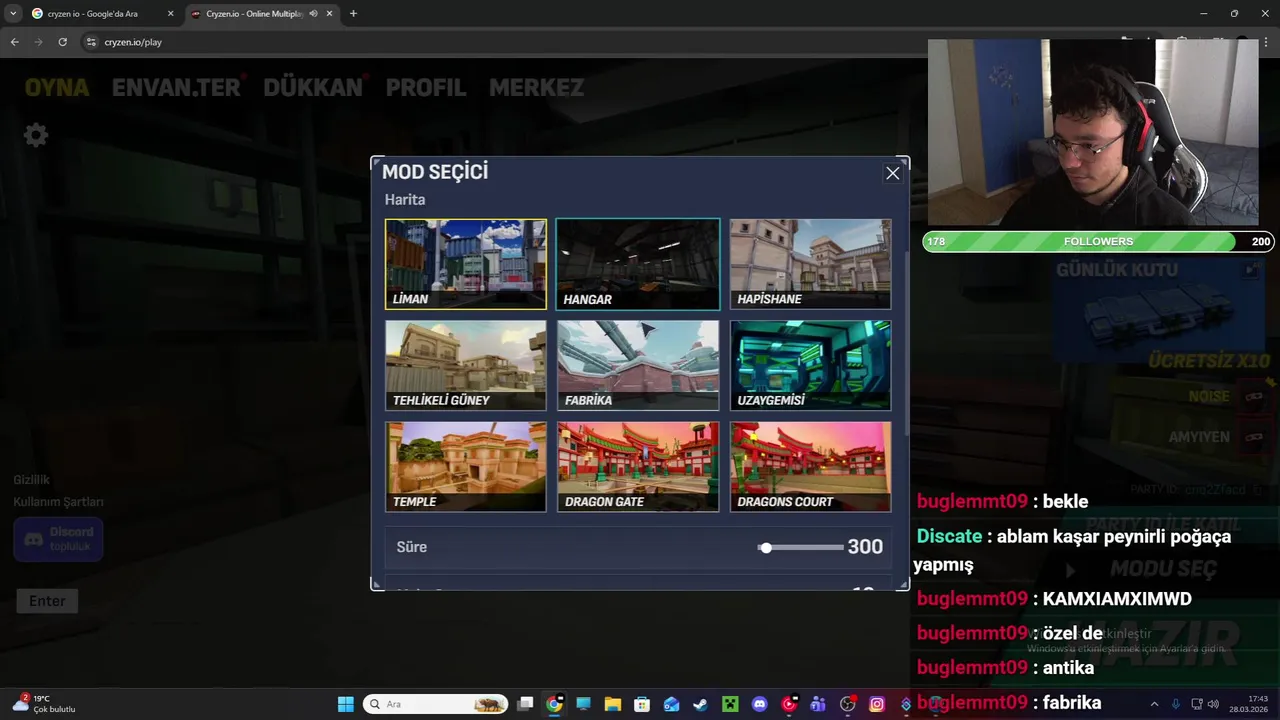Go to the DÜKKAN tab
The width and height of the screenshot is (1280, 720).
tap(313, 87)
